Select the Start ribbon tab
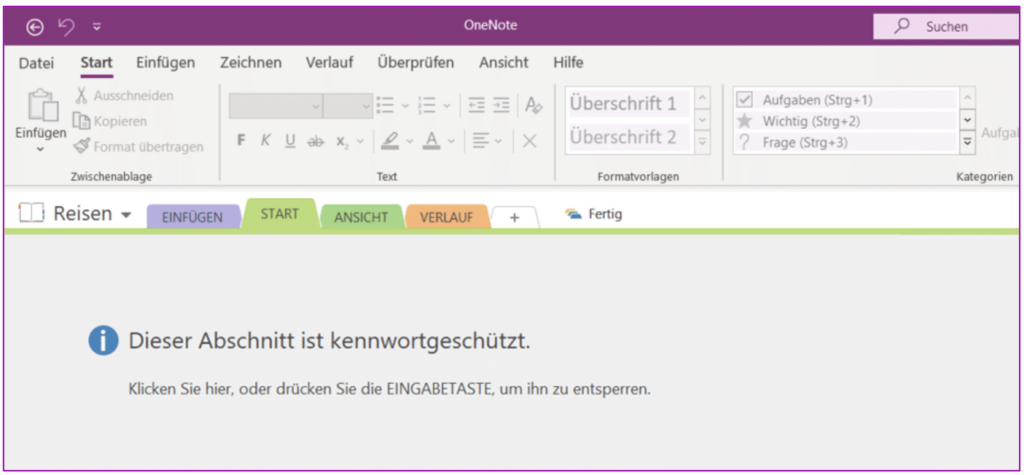Image resolution: width=1024 pixels, height=475 pixels. click(x=96, y=63)
